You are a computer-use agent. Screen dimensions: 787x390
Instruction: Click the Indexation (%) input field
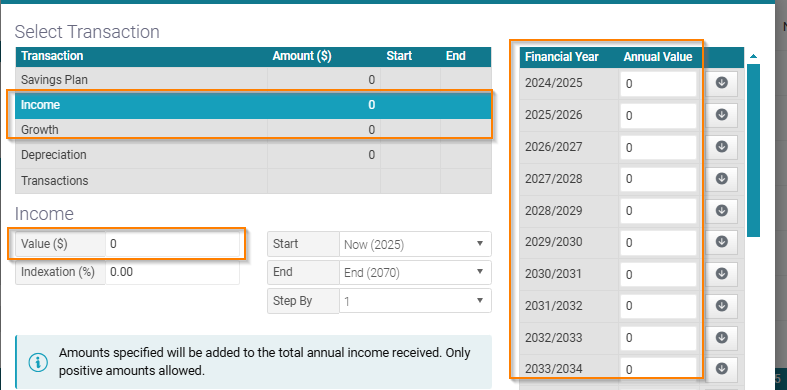tap(172, 272)
